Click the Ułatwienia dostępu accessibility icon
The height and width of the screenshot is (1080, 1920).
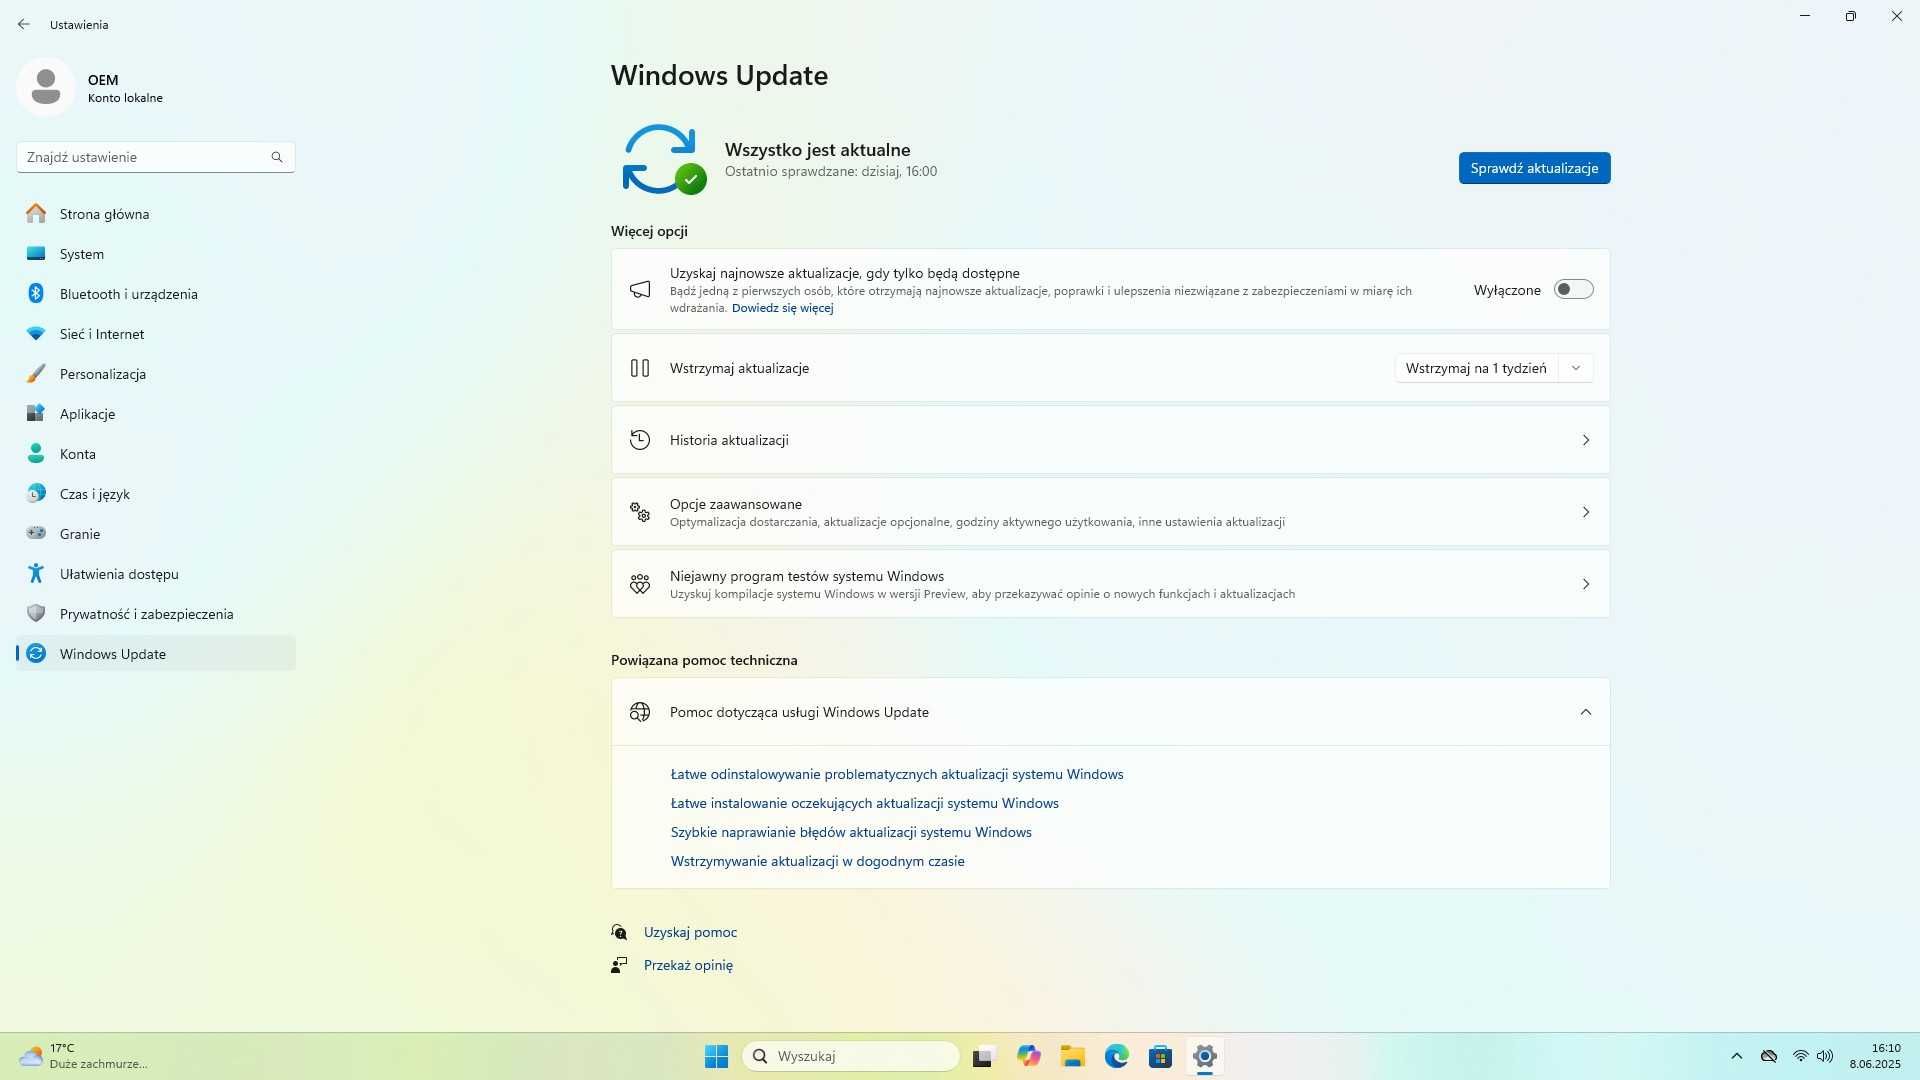(x=36, y=573)
